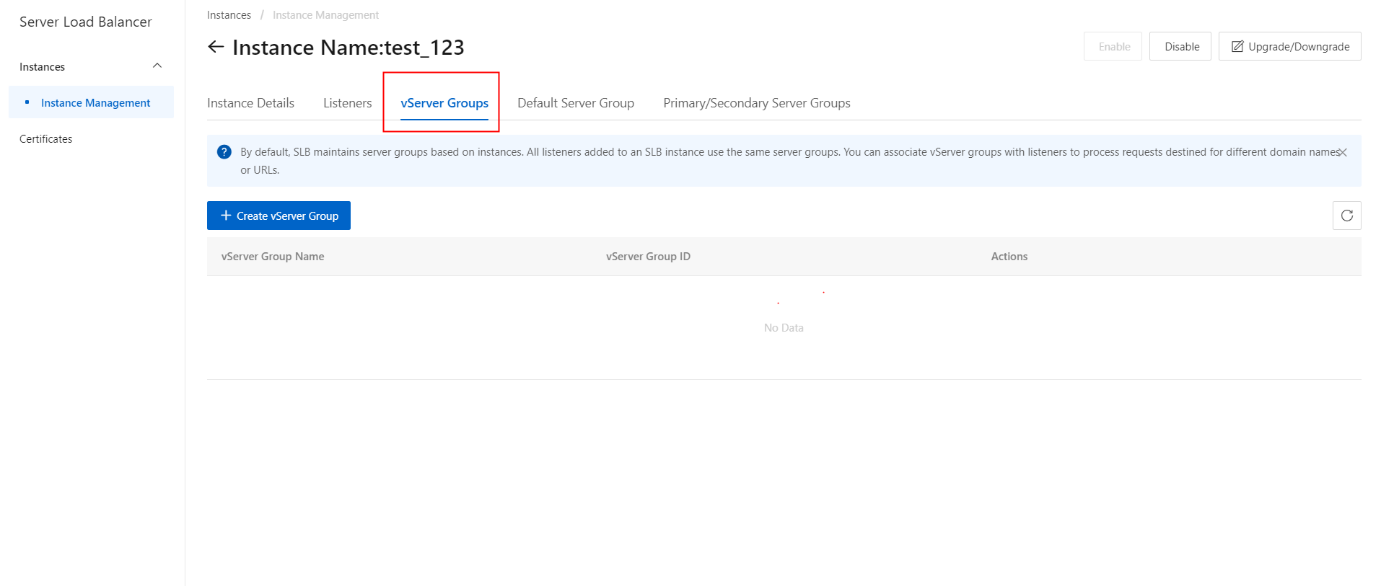Click the Server Load Balancer title
The width and height of the screenshot is (1381, 586).
point(85,22)
